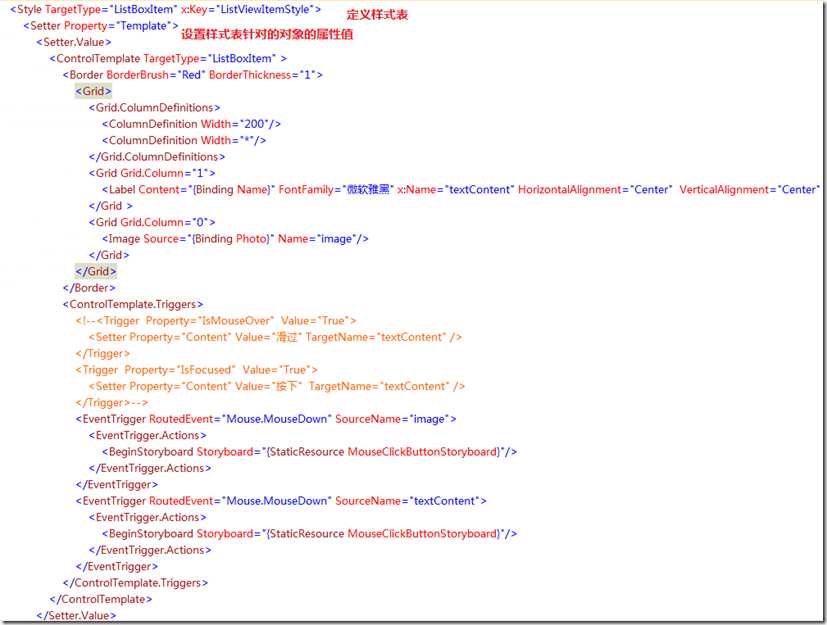Click BeginStoryboard line under the image EventTrigger
The height and width of the screenshot is (625, 827).
click(310, 451)
